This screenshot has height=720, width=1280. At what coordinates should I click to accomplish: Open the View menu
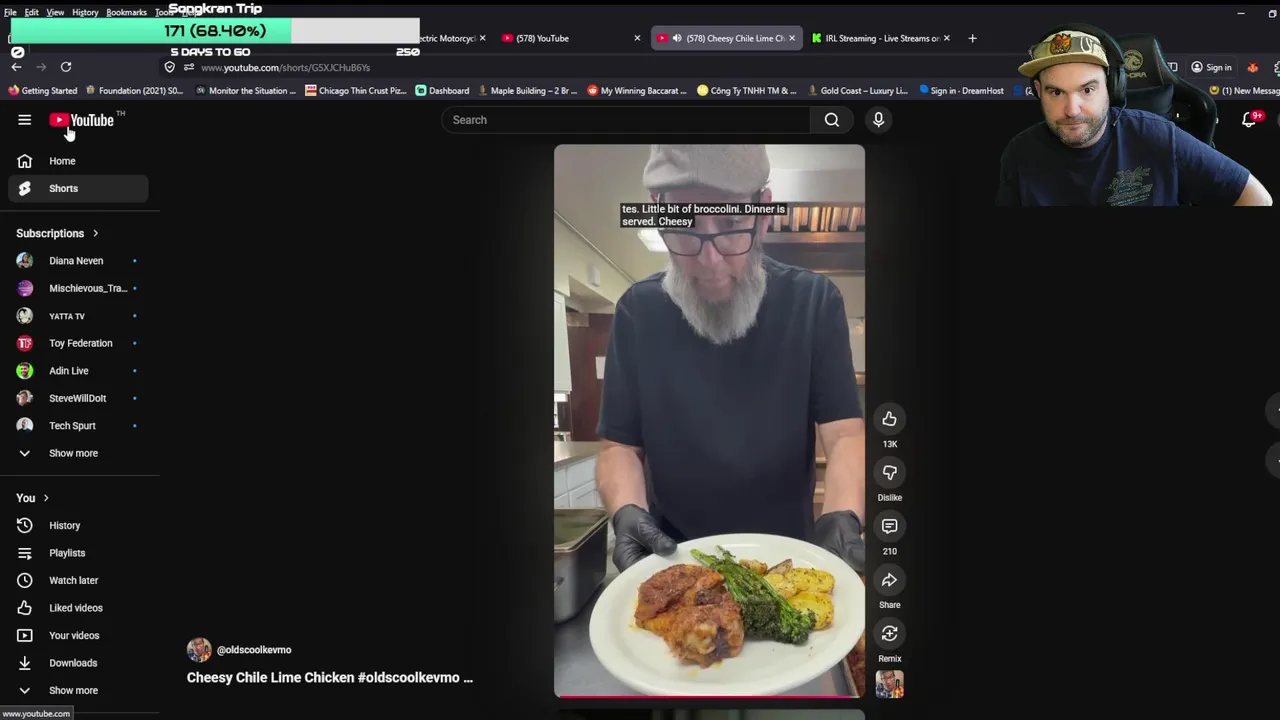[x=55, y=12]
